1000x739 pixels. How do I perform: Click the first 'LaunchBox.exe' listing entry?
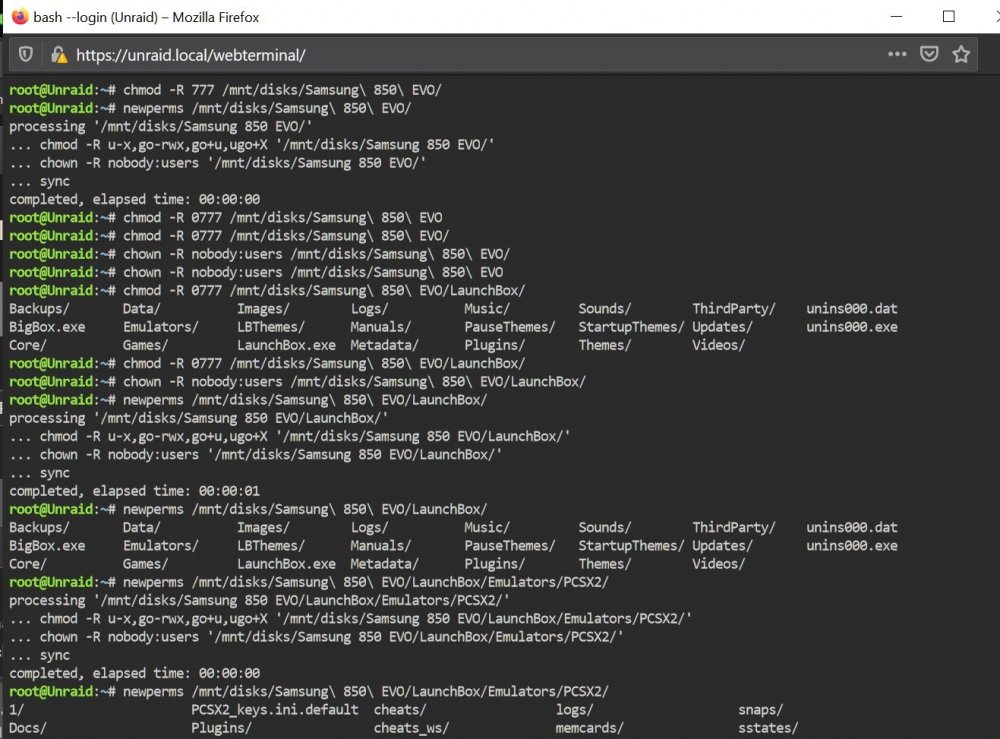pos(286,345)
